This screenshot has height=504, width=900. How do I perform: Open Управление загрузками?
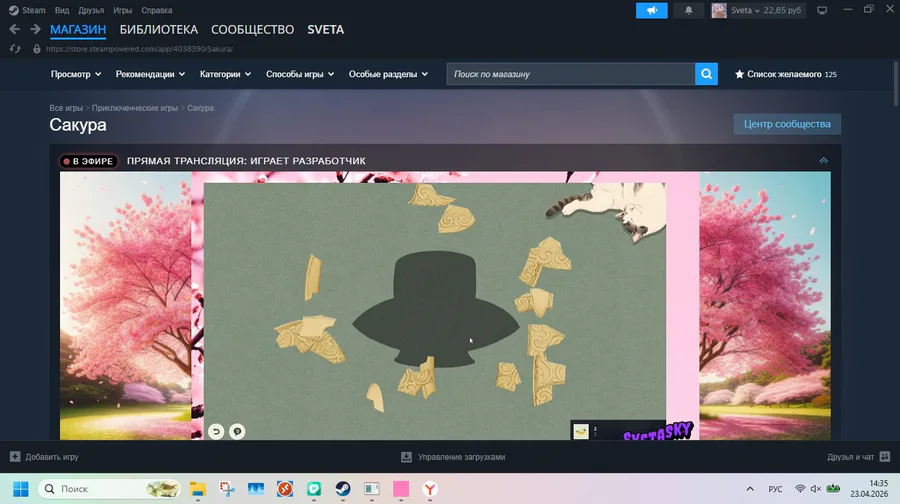(453, 457)
